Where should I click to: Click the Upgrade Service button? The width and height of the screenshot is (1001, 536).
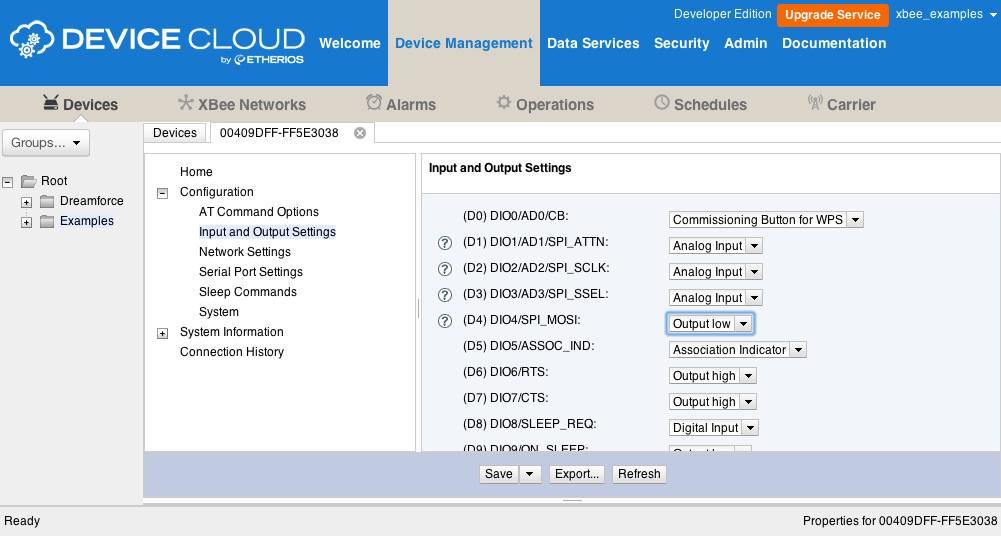click(x=832, y=15)
